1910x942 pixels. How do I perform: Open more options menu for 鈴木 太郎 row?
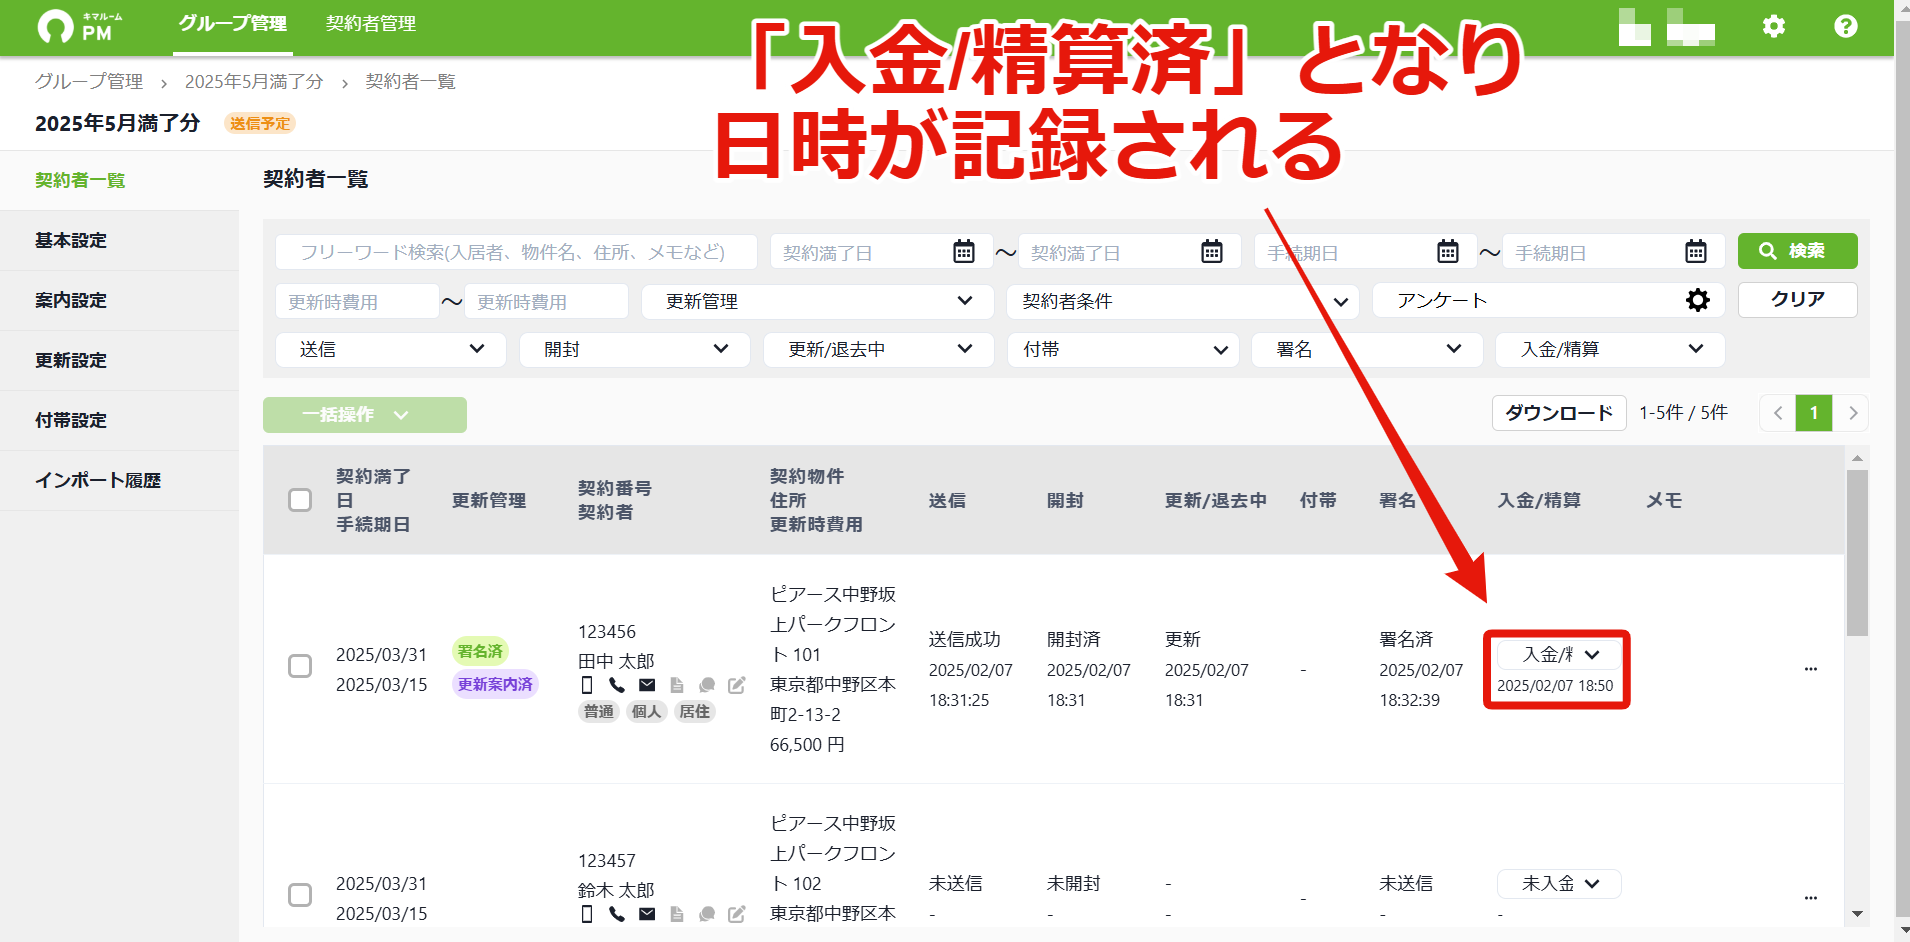(1811, 898)
